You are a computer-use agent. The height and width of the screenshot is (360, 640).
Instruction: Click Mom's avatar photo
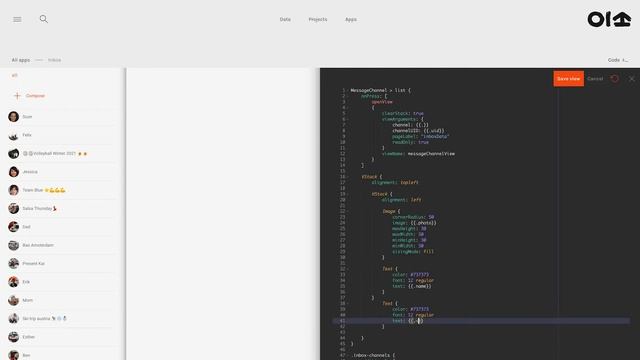click(x=13, y=300)
